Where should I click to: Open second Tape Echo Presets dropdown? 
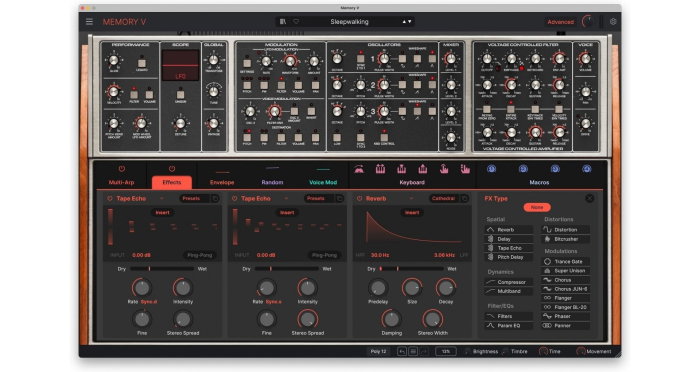tap(319, 198)
